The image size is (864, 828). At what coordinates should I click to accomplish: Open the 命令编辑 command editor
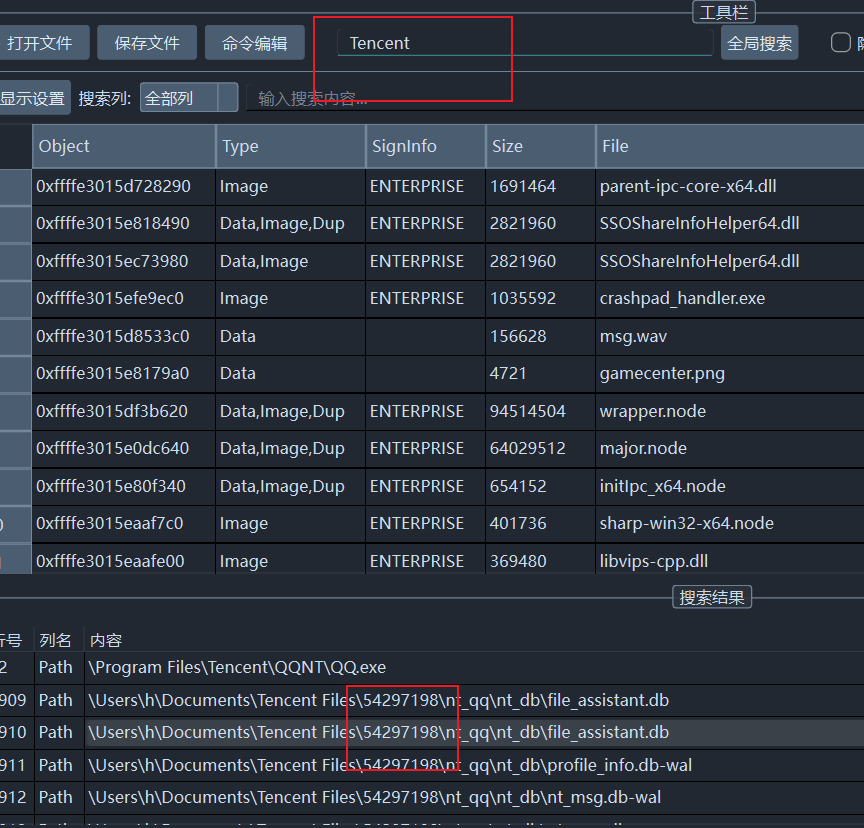254,42
